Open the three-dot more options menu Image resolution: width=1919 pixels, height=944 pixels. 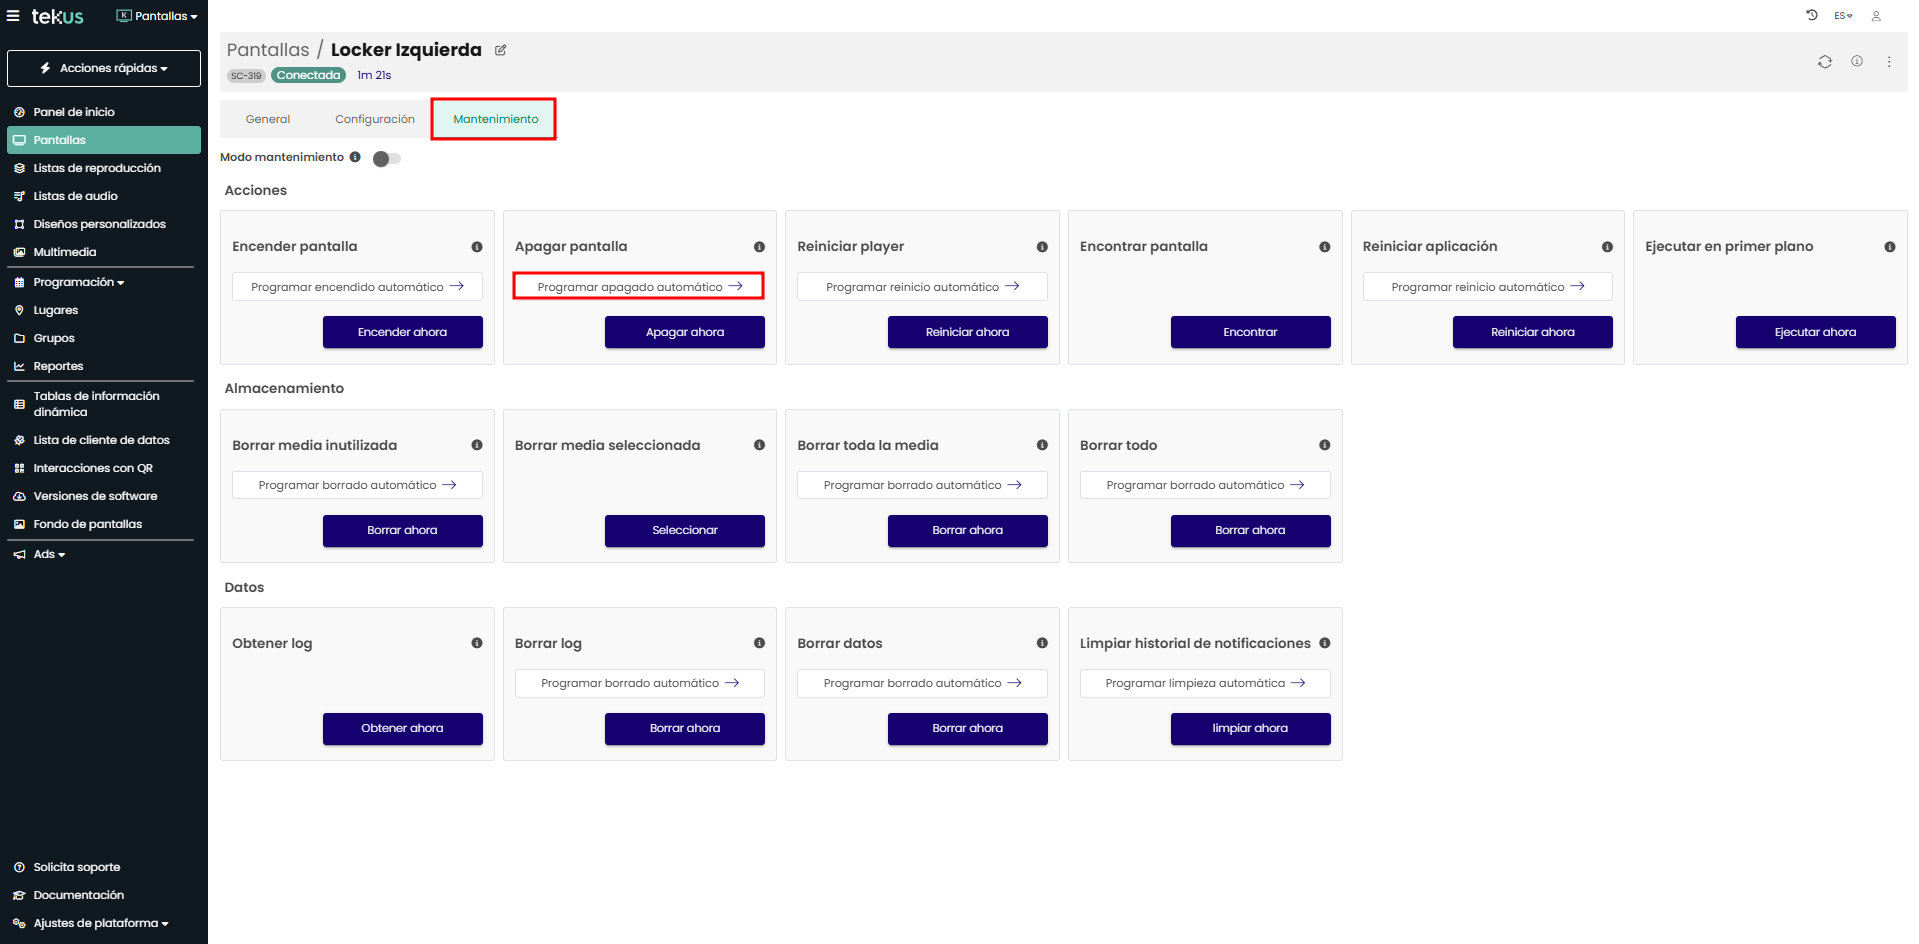[1888, 62]
